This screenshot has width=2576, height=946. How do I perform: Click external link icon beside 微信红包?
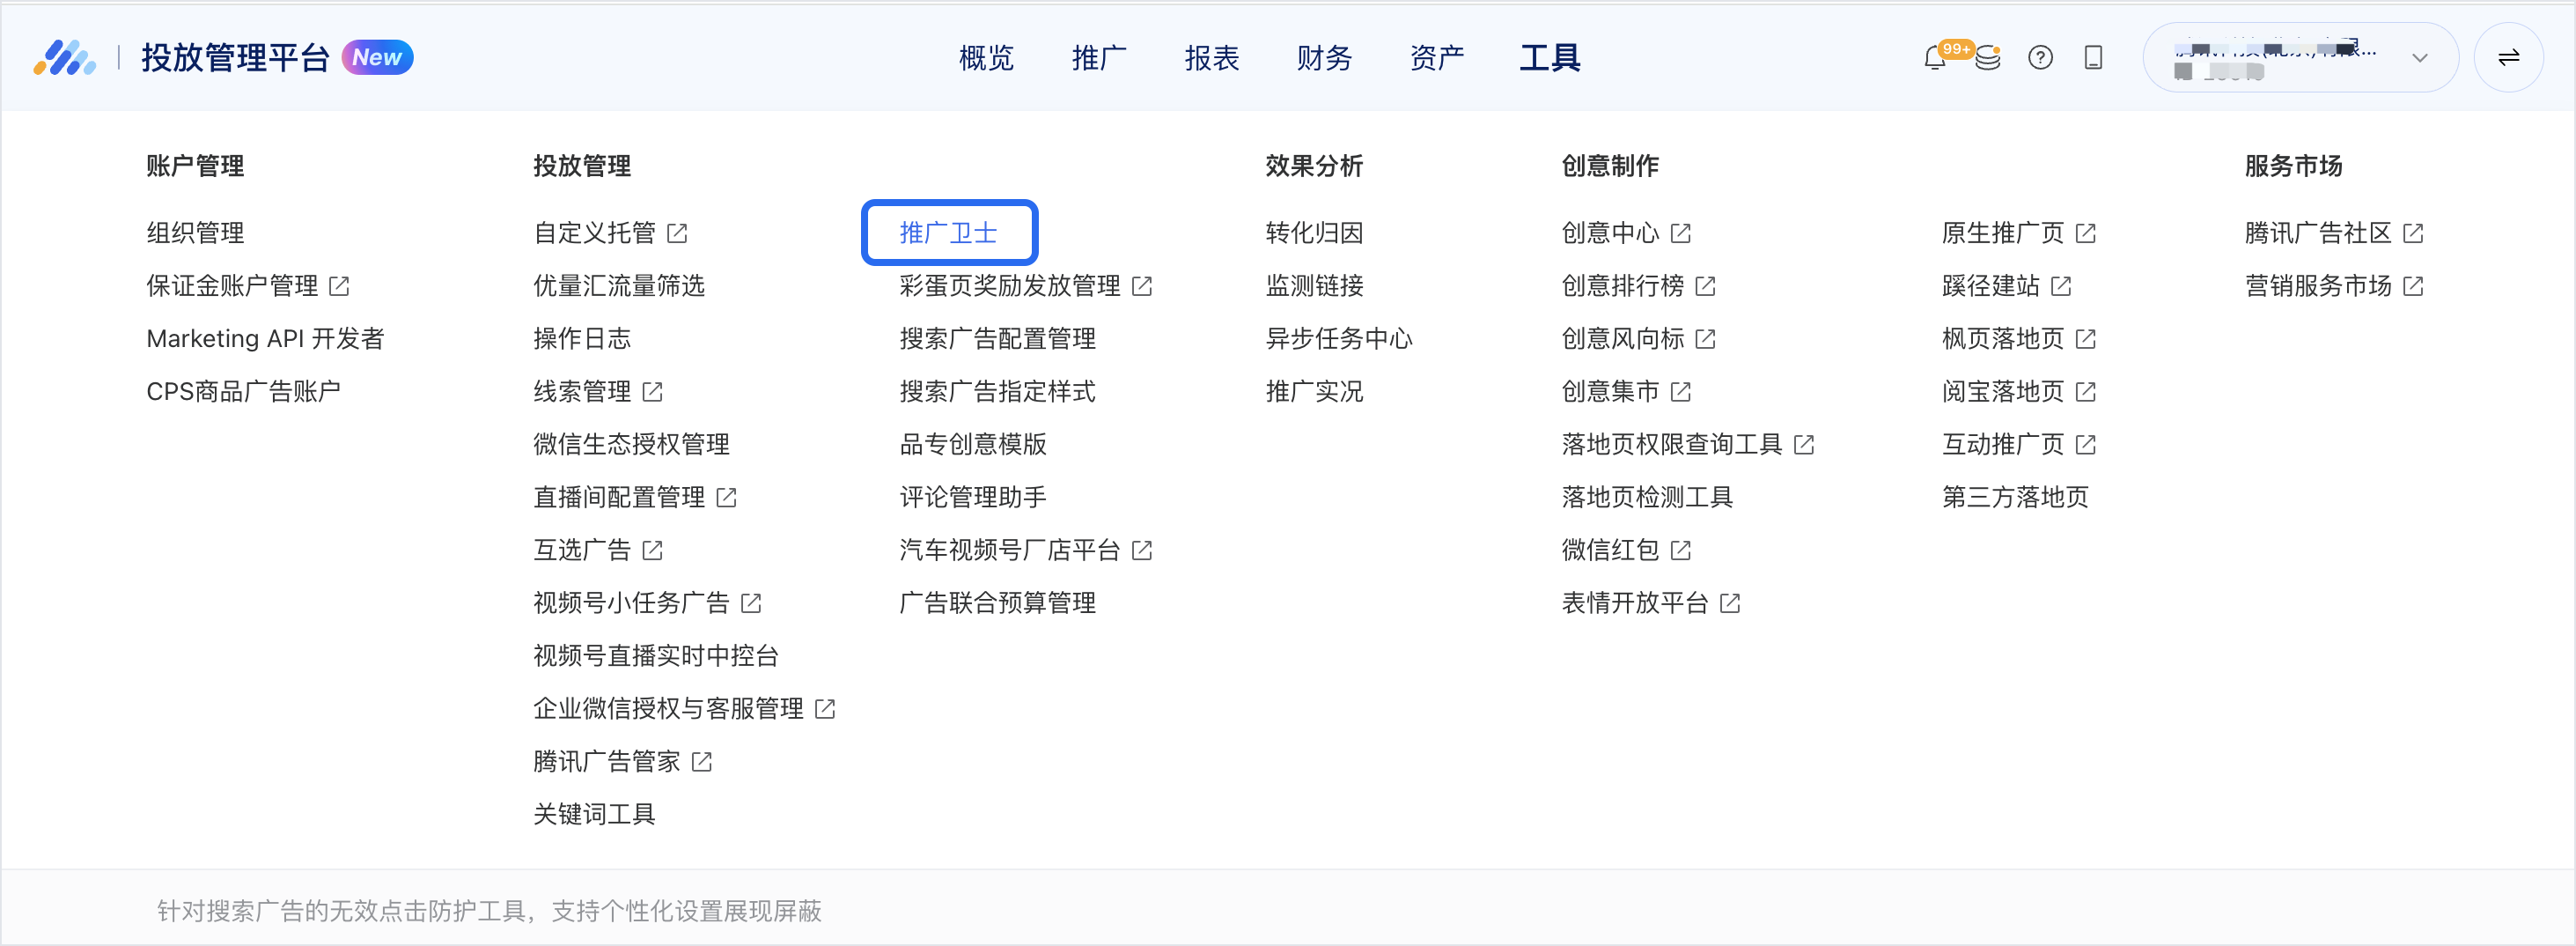[x=1681, y=550]
